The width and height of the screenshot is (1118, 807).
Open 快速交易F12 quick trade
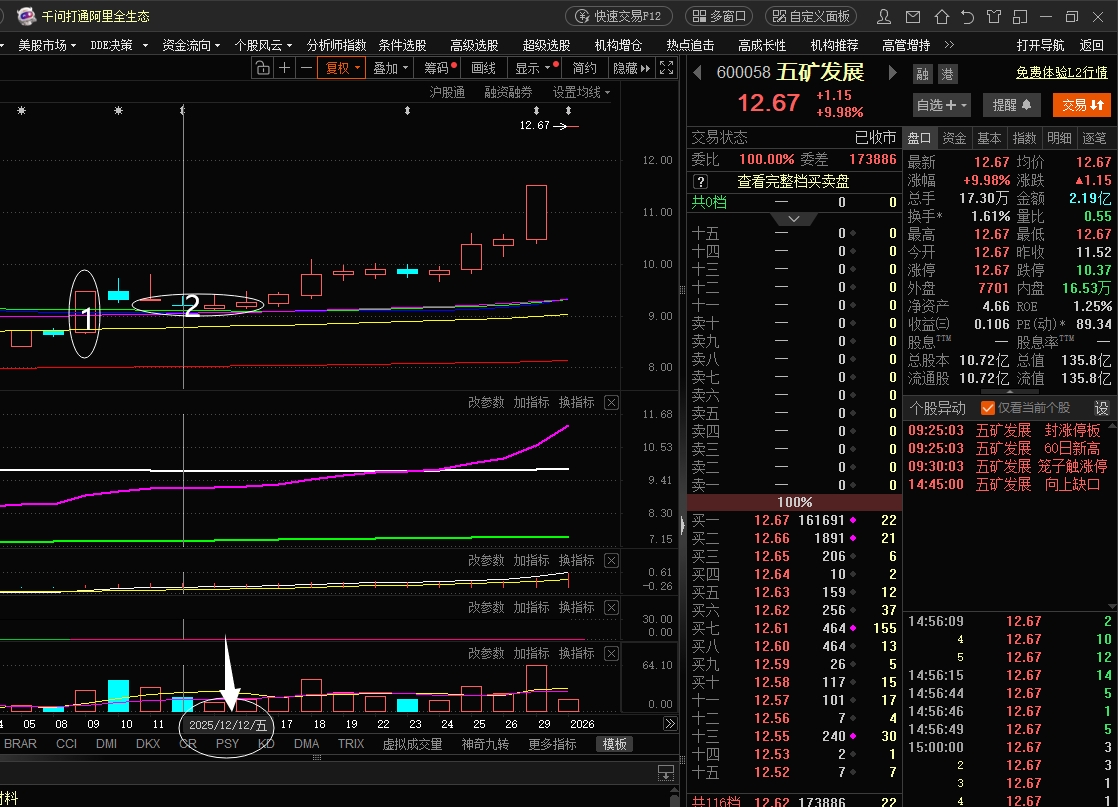click(x=618, y=16)
